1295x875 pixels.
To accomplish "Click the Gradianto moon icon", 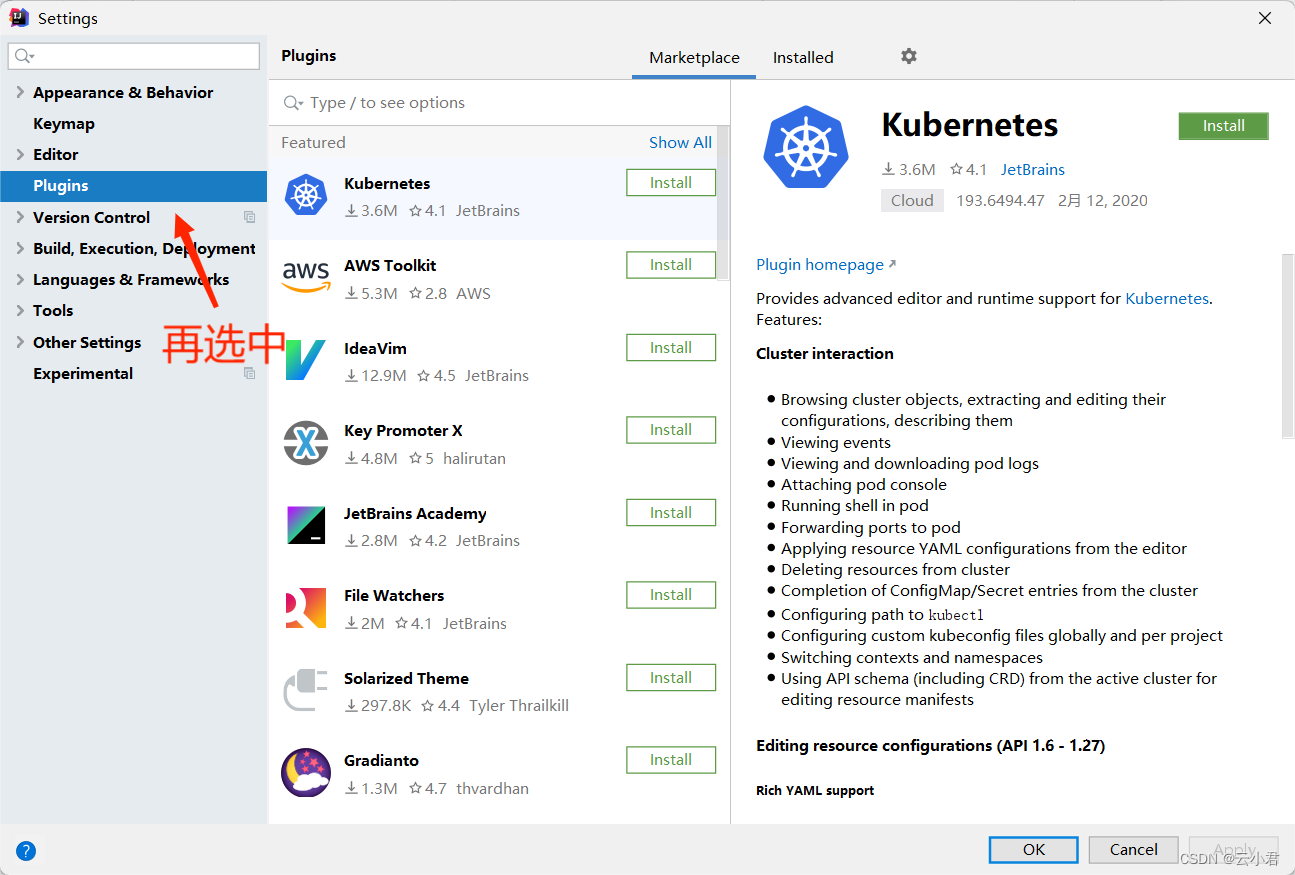I will coord(306,772).
